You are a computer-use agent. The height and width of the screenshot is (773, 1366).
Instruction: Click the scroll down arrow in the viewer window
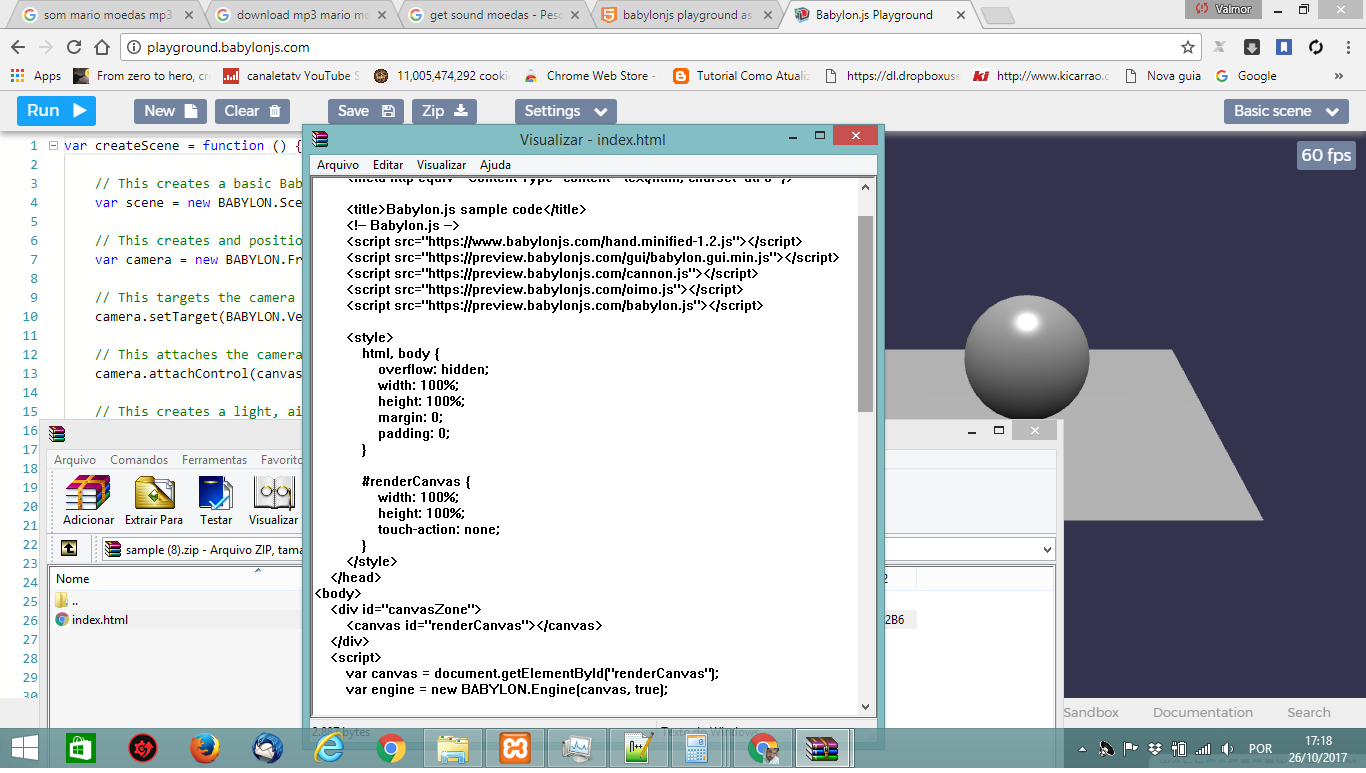[866, 707]
